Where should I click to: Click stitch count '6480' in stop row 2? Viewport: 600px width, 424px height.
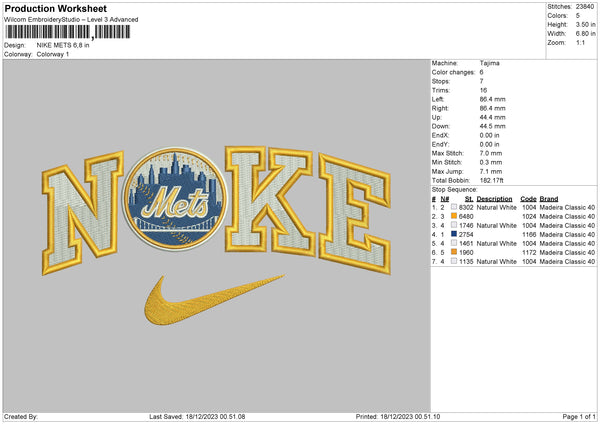click(466, 217)
